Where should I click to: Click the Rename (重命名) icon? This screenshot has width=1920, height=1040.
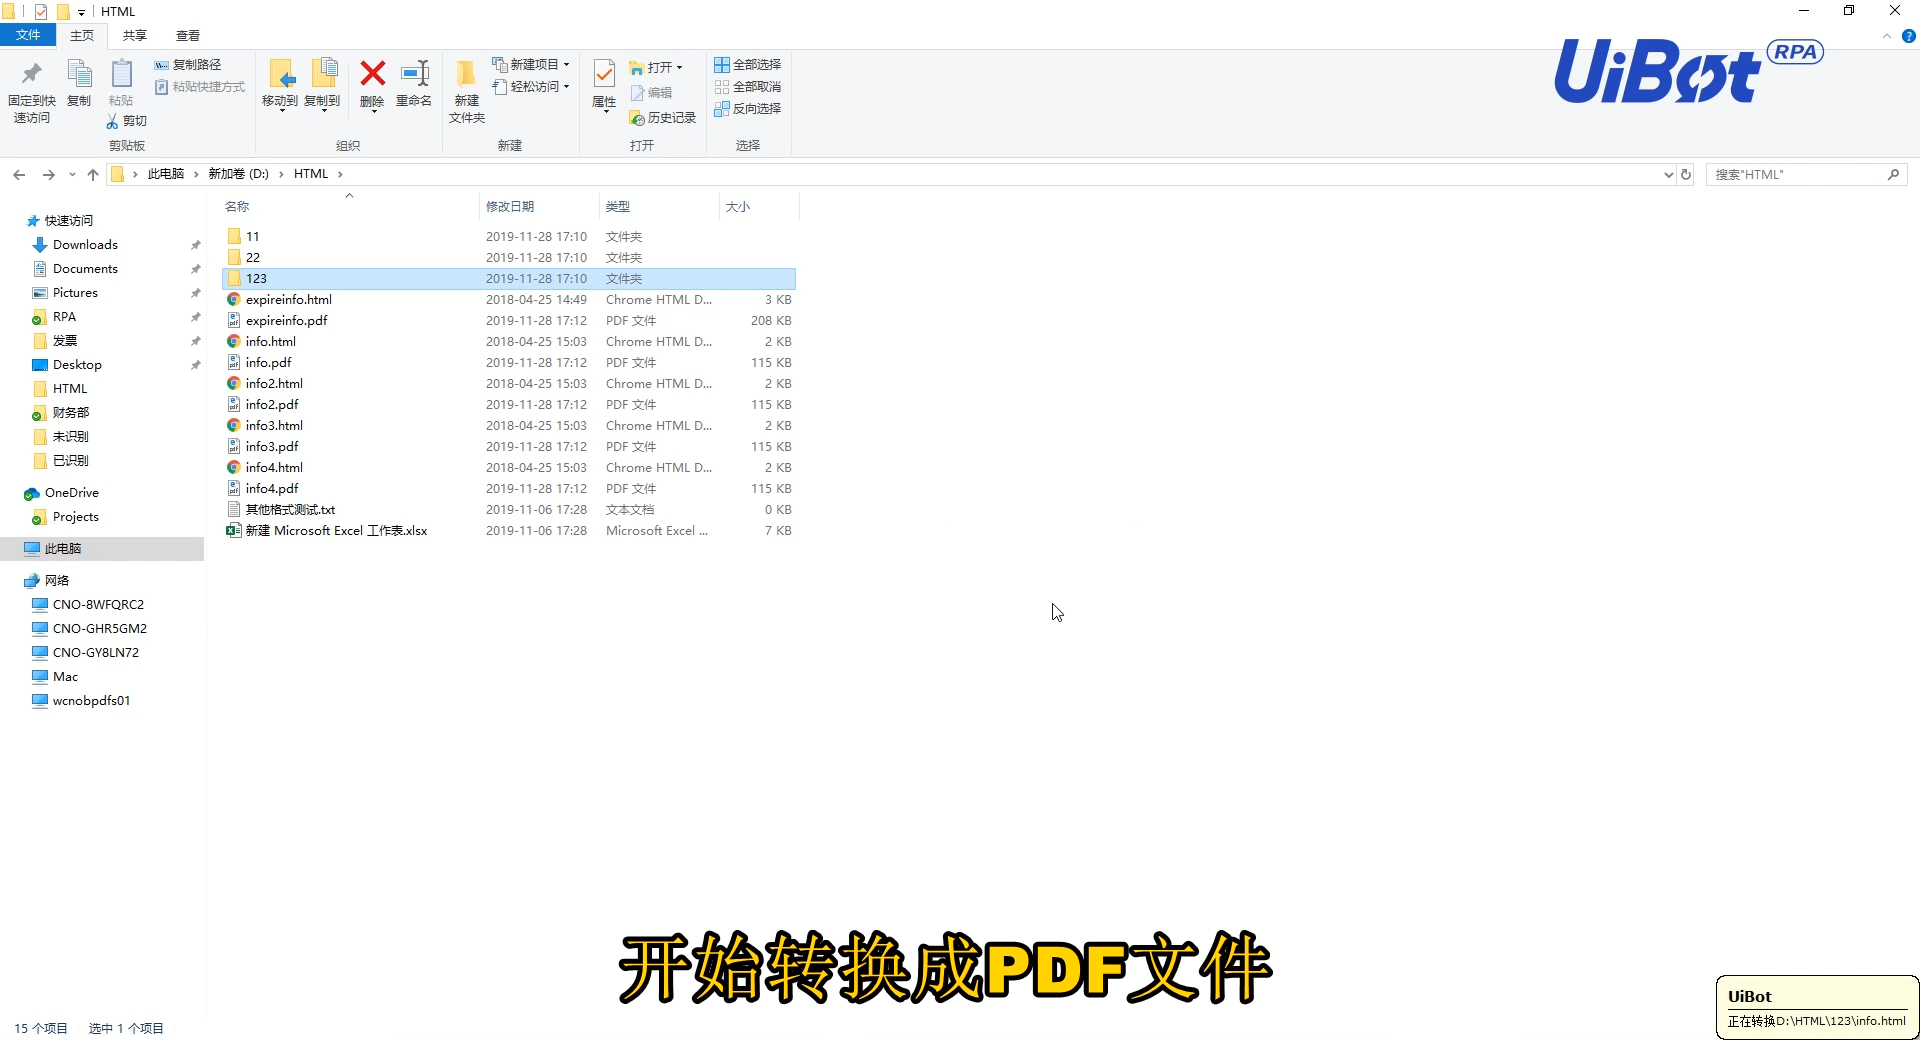(x=414, y=74)
